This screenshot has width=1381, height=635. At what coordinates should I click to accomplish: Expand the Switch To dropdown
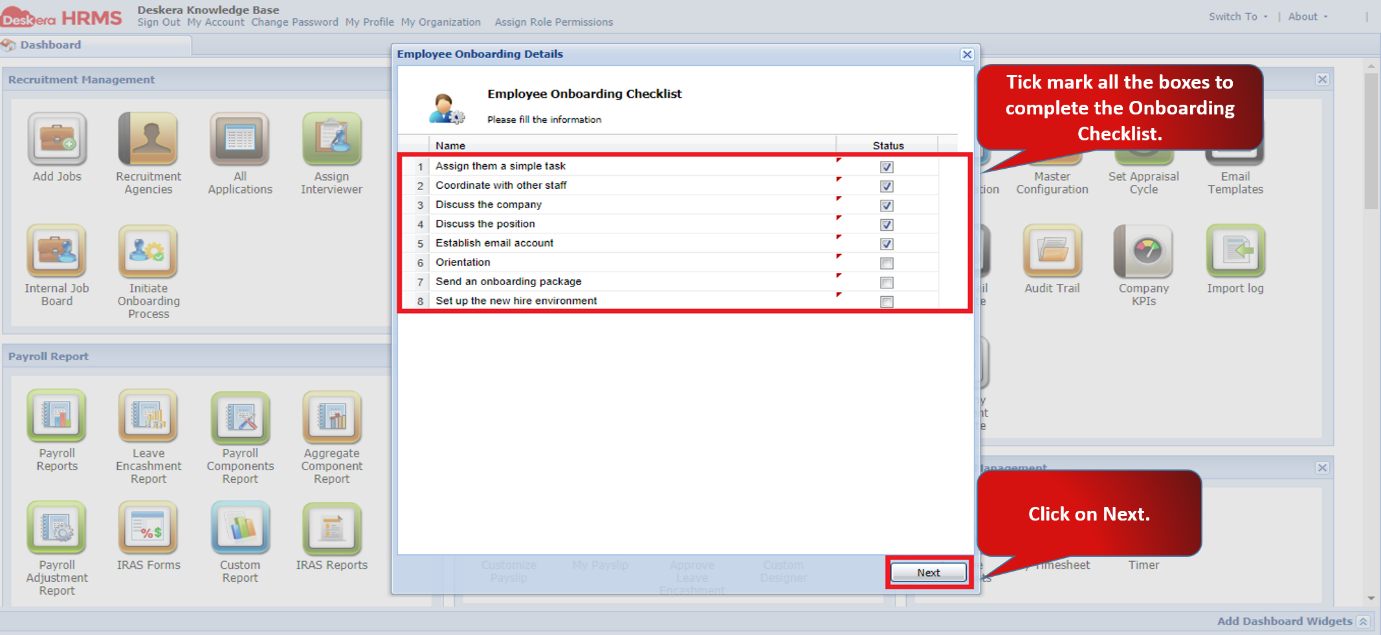pos(1238,16)
